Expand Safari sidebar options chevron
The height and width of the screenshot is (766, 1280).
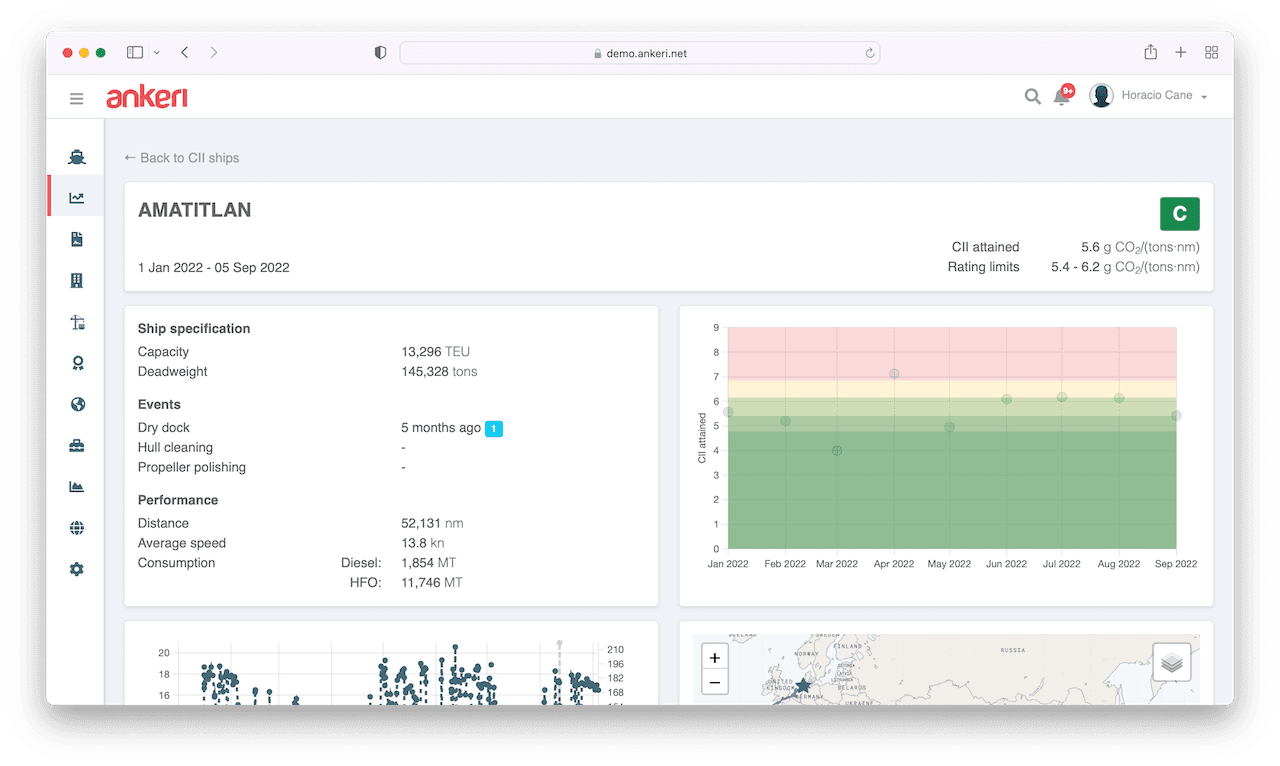tap(157, 53)
